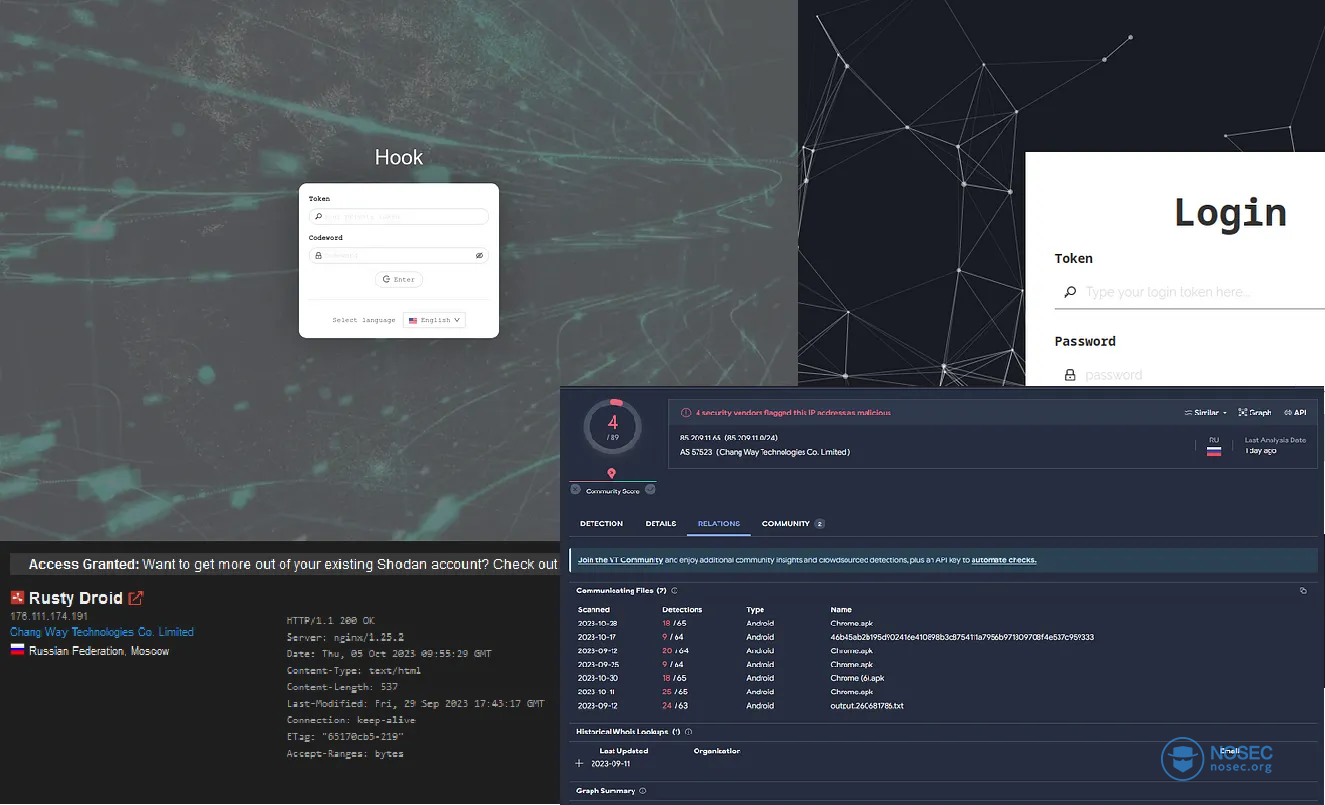The width and height of the screenshot is (1325, 805).
Task: Click the password field on Login page
Action: click(1190, 375)
